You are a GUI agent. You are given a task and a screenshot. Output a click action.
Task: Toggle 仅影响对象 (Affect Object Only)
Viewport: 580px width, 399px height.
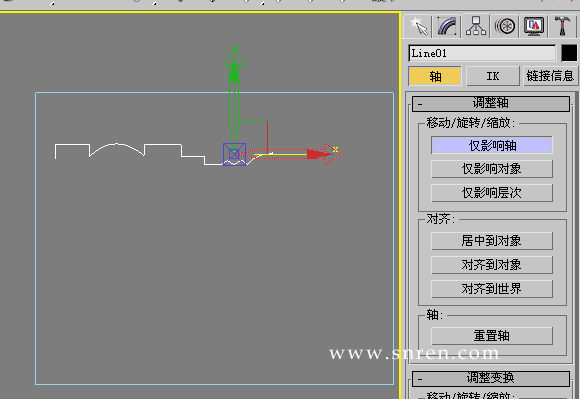point(492,169)
